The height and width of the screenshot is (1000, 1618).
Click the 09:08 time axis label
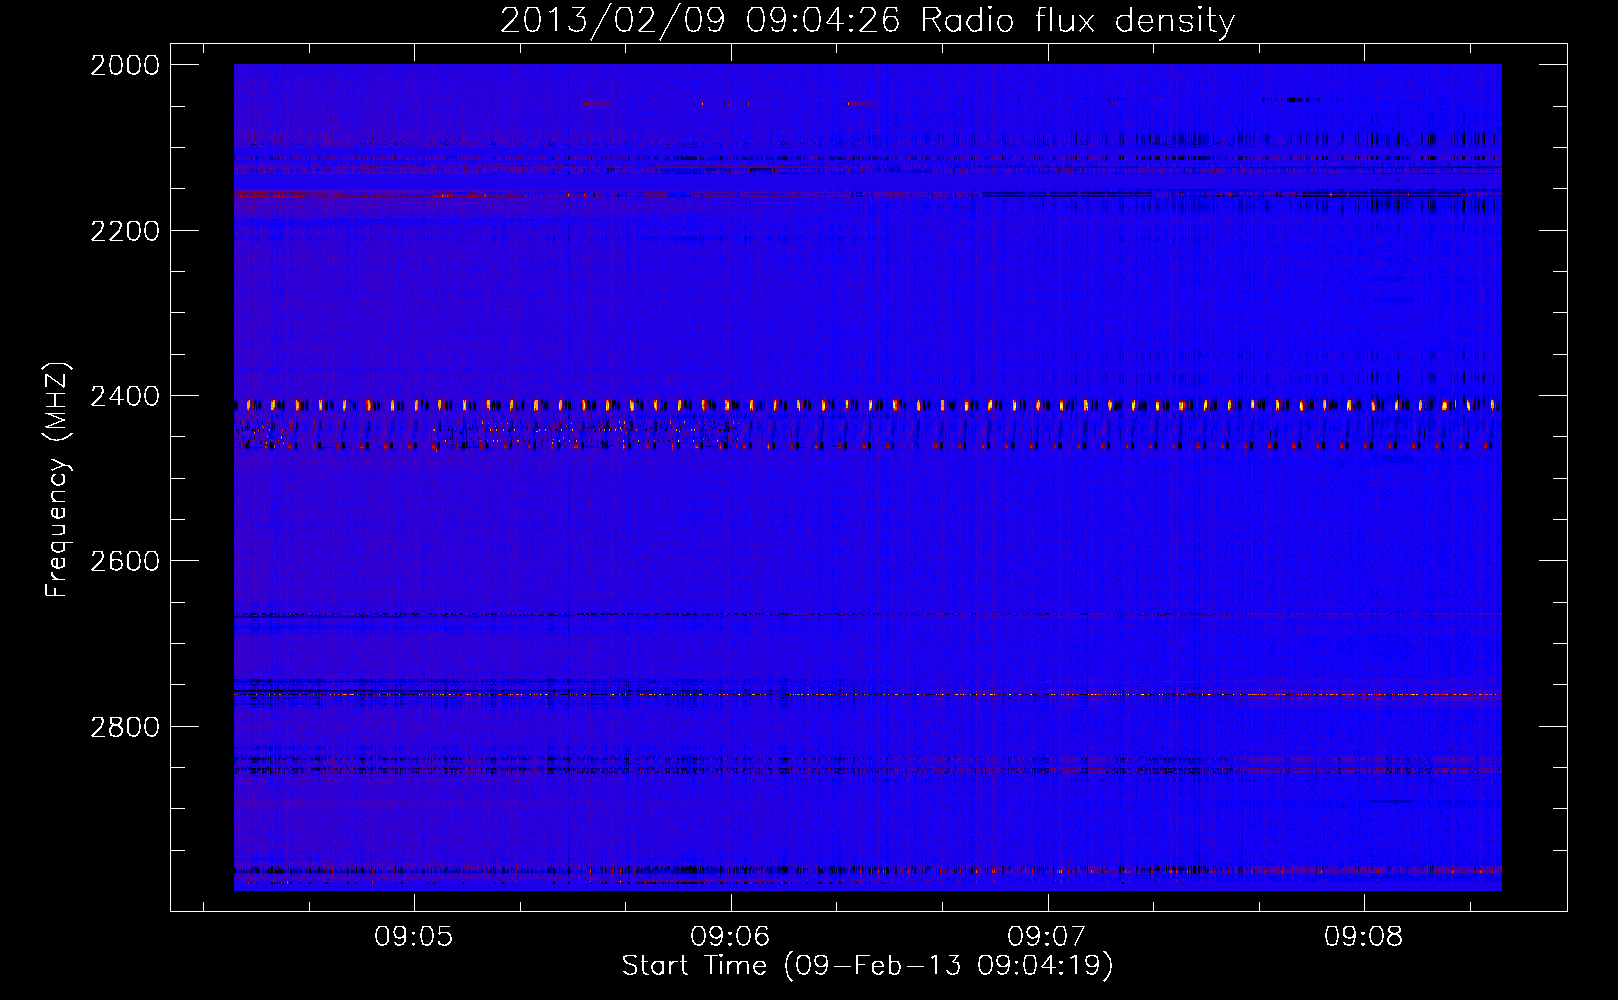[x=1364, y=937]
